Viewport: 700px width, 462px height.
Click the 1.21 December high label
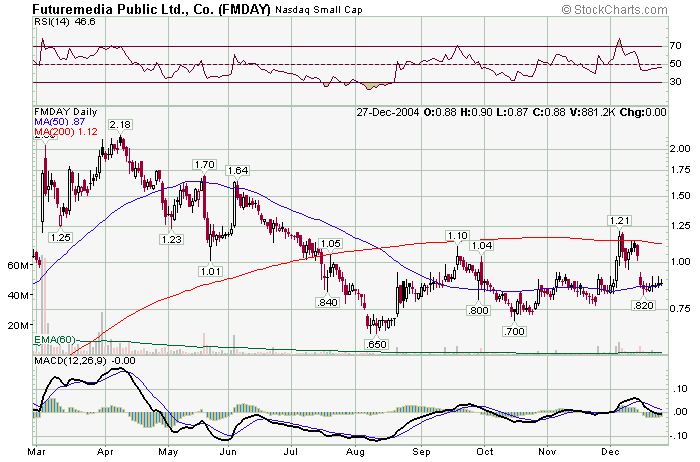click(x=620, y=221)
